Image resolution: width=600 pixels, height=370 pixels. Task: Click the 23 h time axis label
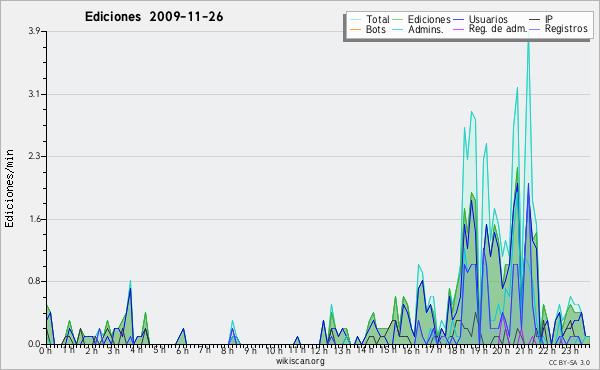(x=570, y=350)
